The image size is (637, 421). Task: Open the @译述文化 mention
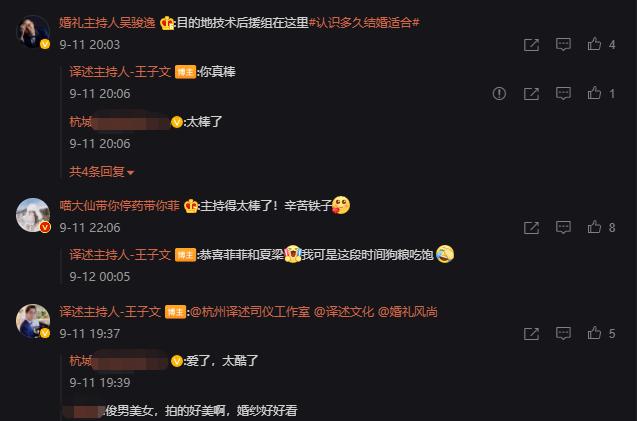click(x=344, y=312)
